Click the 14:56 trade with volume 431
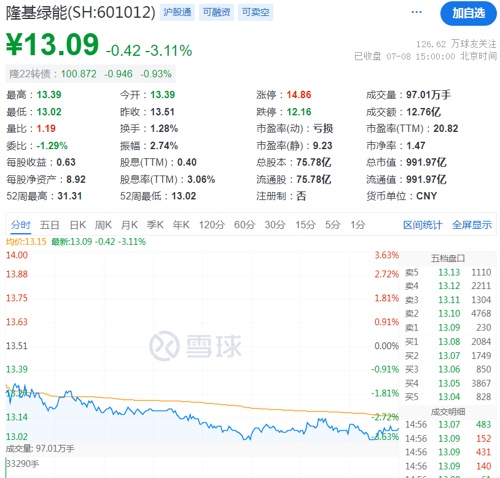 (x=448, y=452)
